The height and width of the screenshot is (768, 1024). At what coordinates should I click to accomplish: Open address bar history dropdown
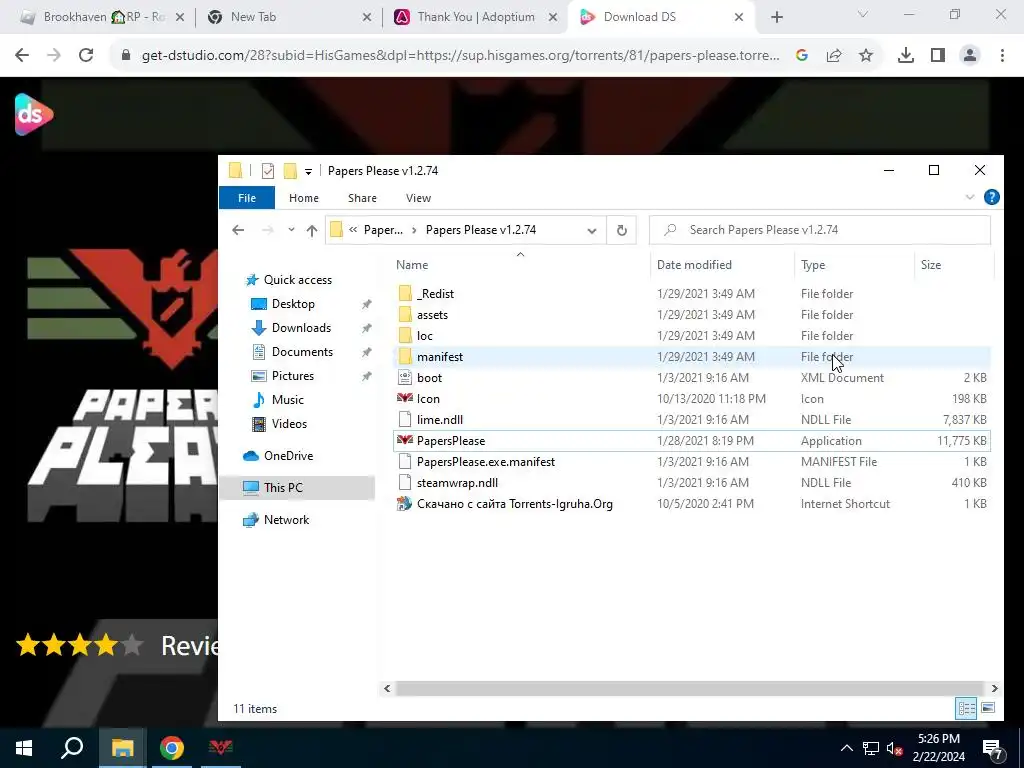click(592, 230)
